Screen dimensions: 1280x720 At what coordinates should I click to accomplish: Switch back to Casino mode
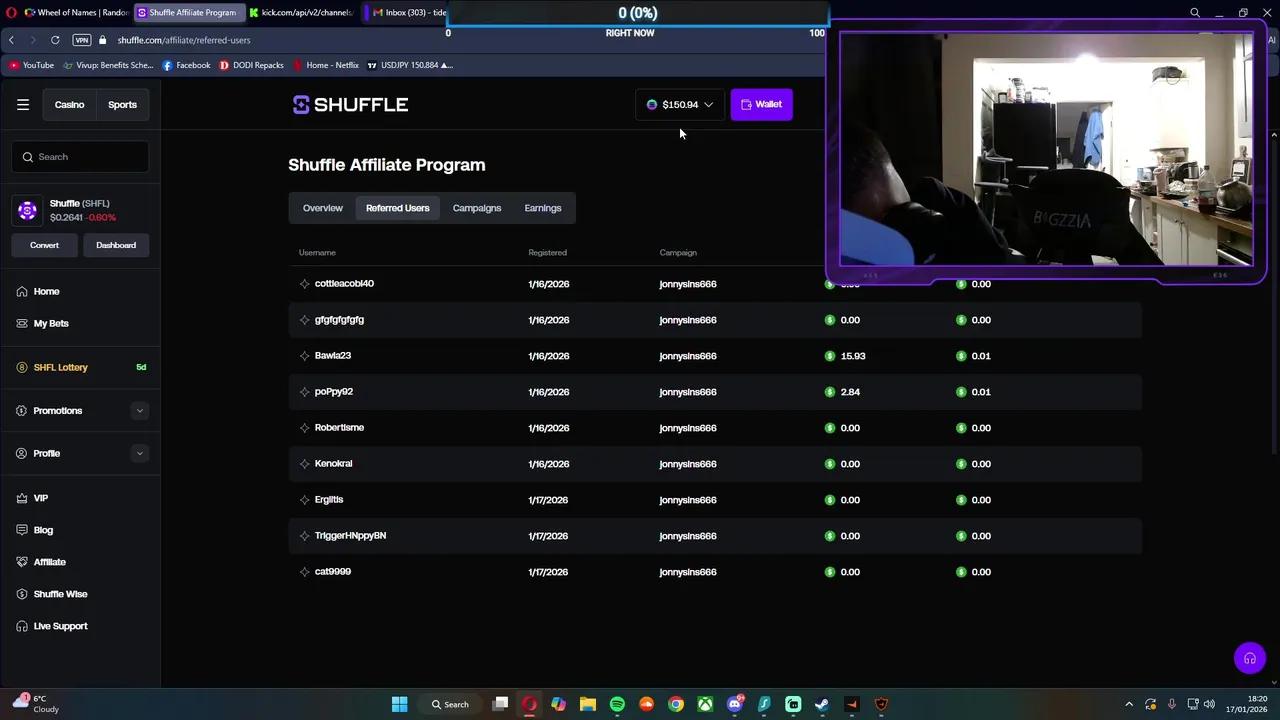[x=69, y=104]
